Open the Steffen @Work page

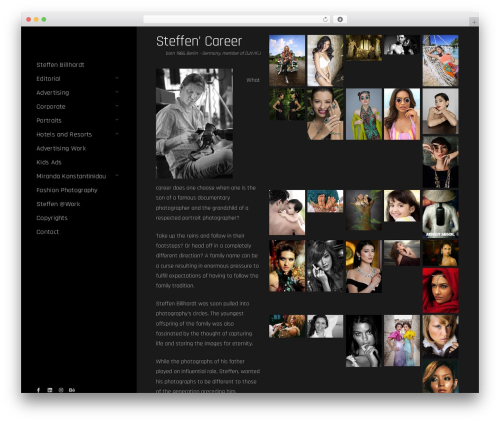click(x=58, y=204)
